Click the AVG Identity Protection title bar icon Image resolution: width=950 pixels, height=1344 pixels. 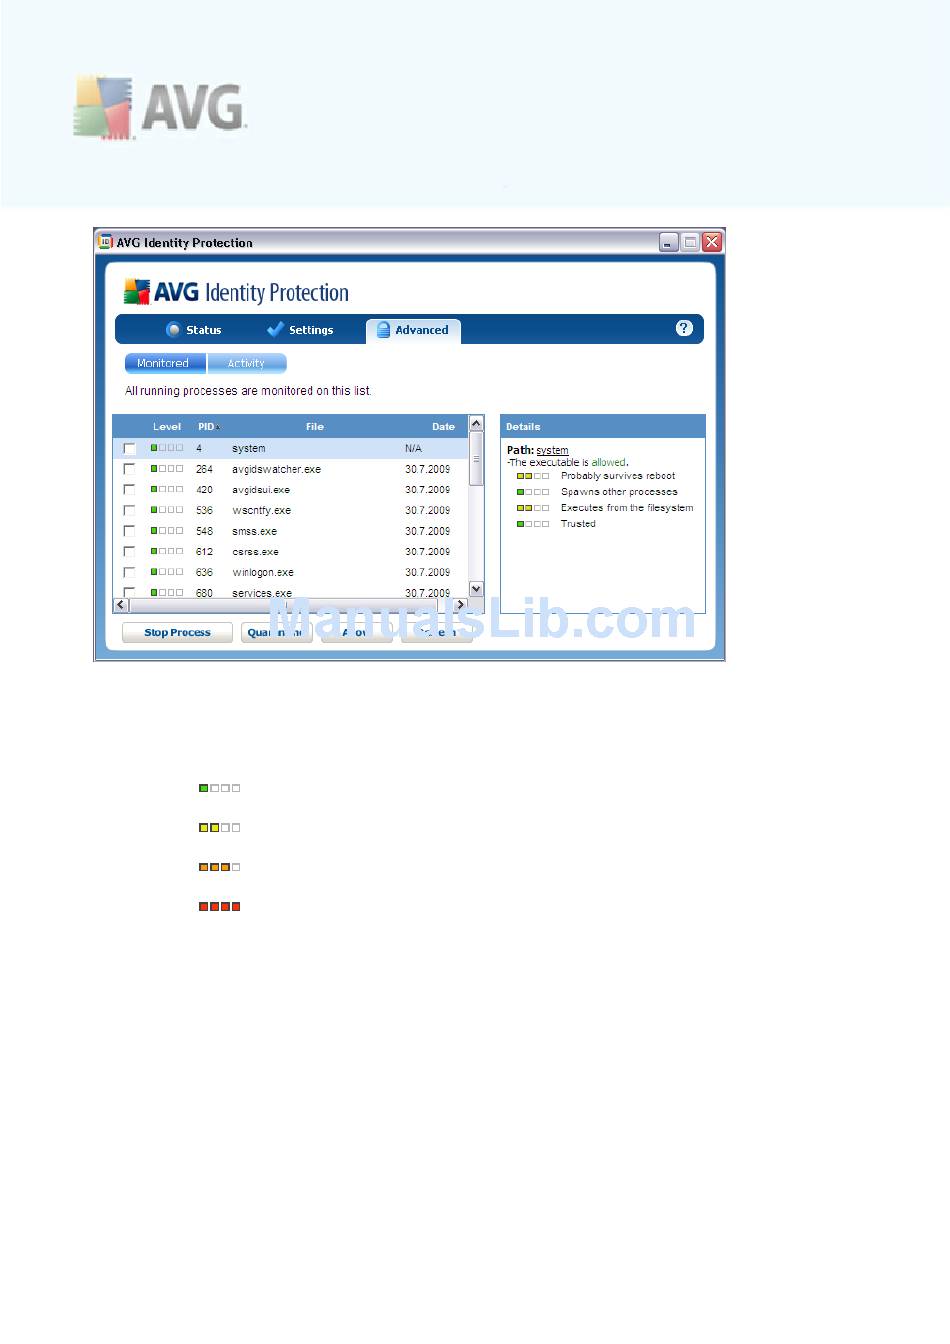coord(105,242)
